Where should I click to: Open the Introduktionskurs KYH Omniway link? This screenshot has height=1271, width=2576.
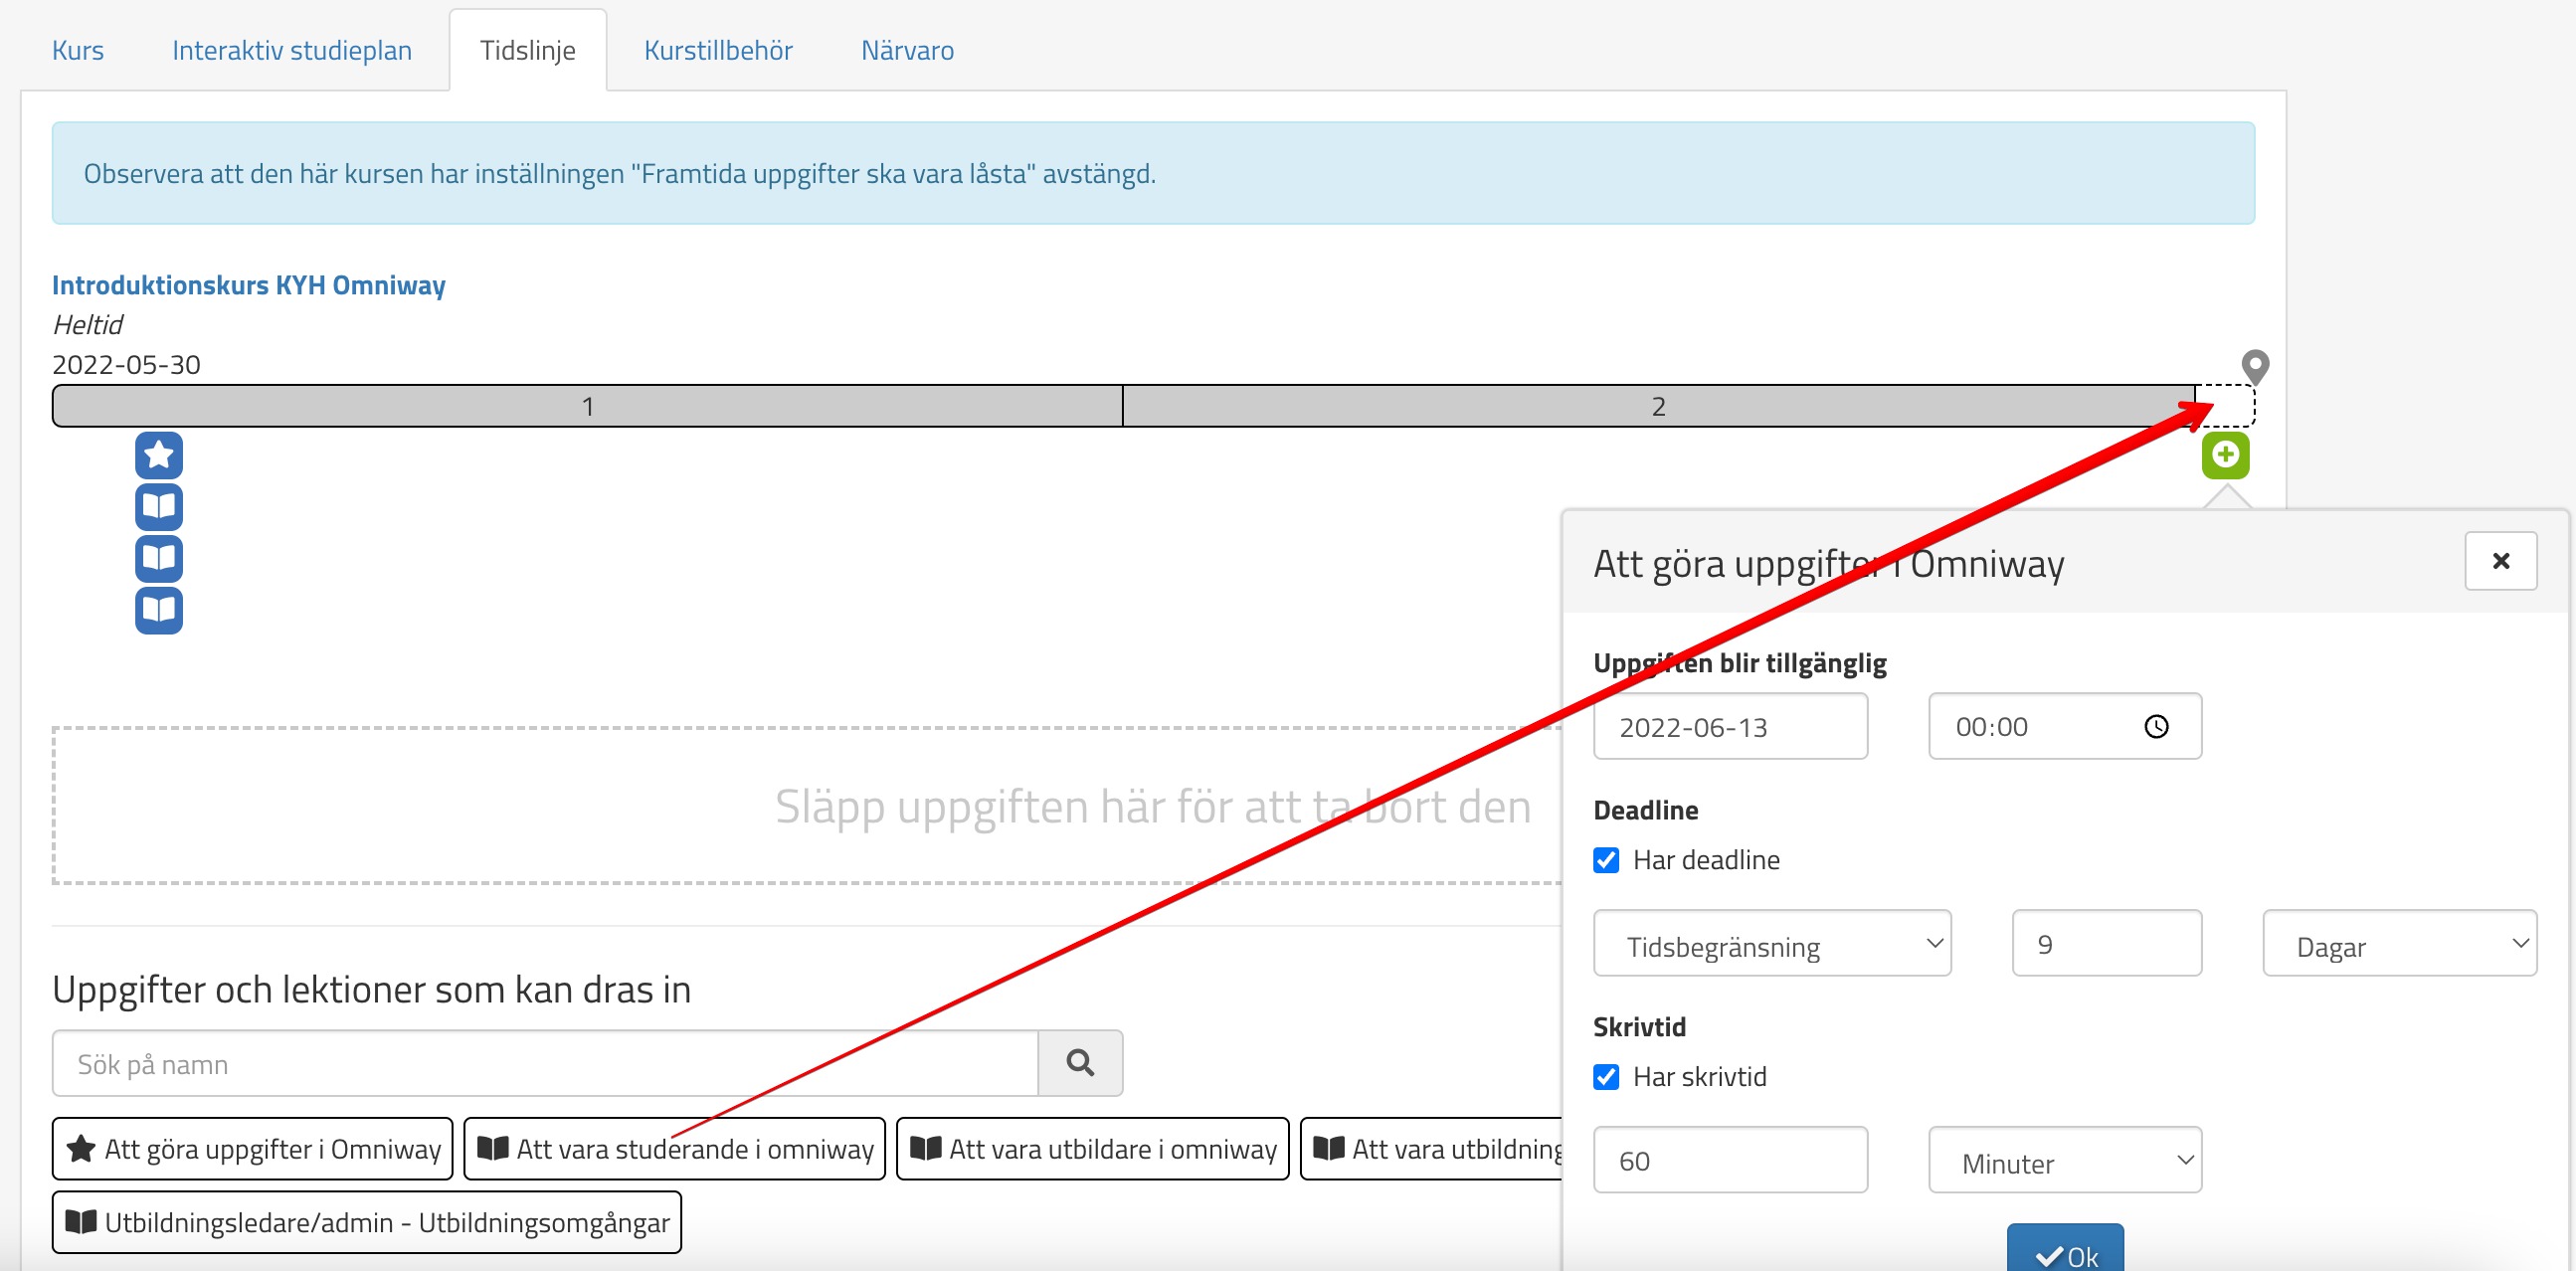tap(248, 285)
